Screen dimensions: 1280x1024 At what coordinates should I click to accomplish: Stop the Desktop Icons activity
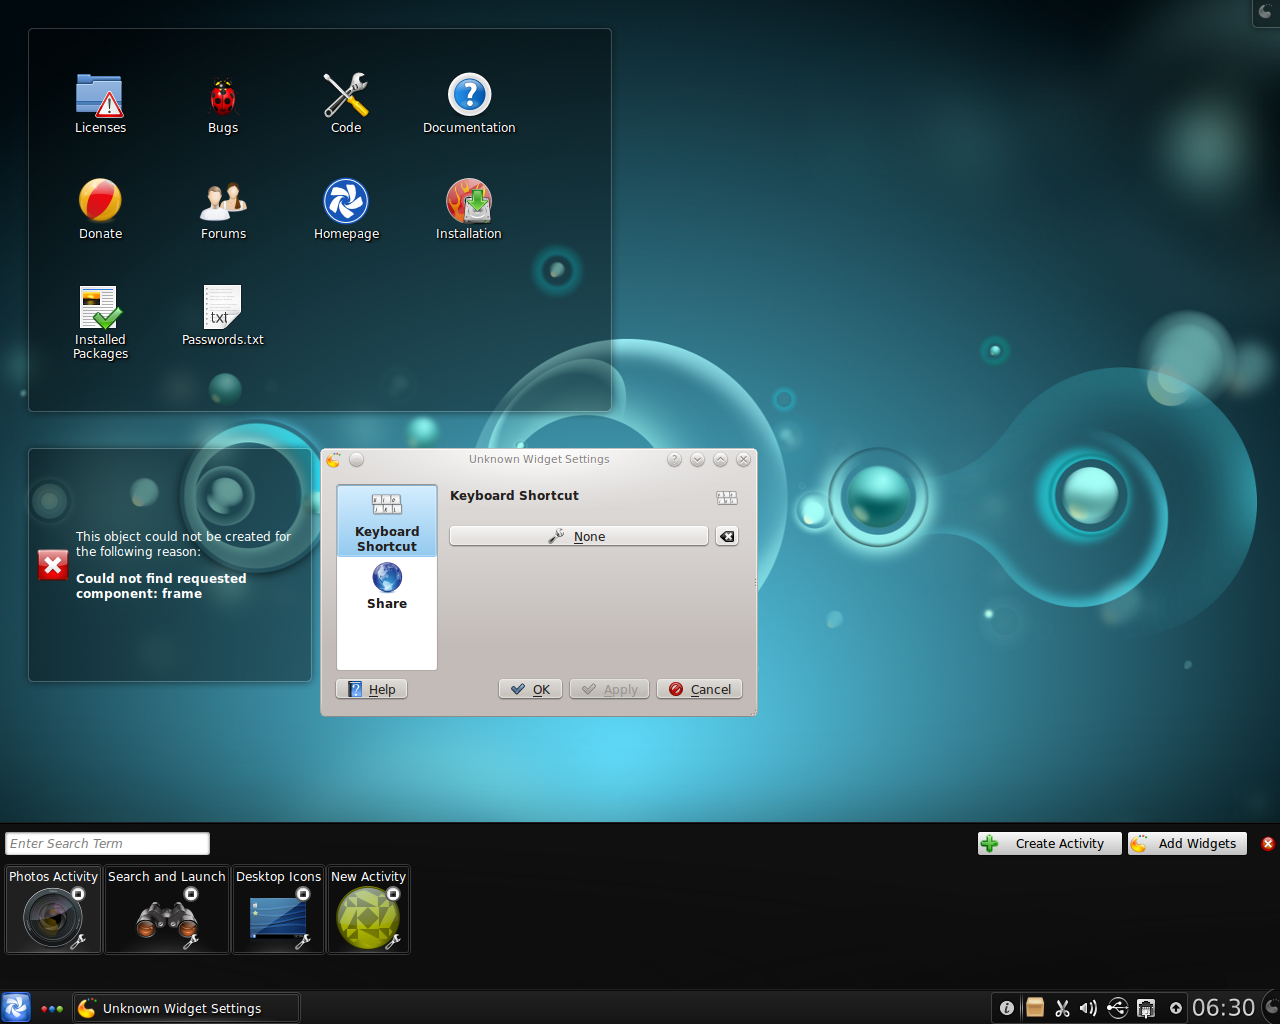tap(303, 894)
